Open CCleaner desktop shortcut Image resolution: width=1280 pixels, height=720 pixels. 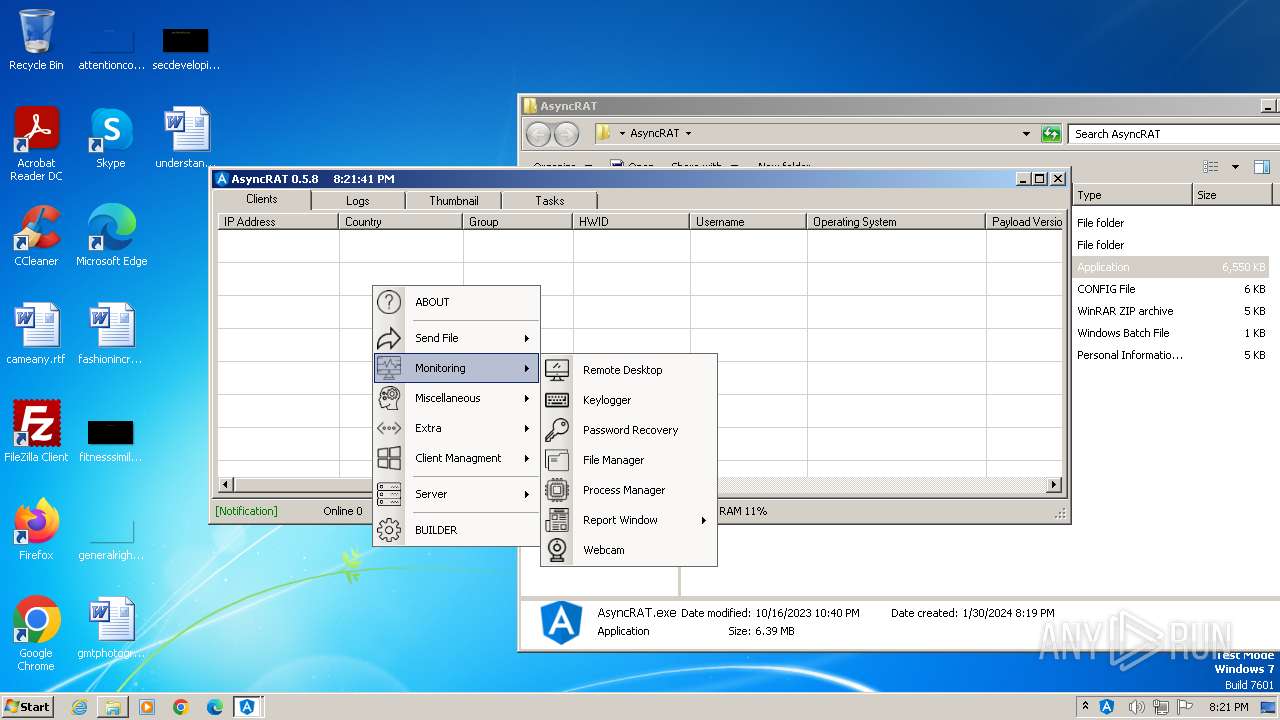click(x=36, y=236)
